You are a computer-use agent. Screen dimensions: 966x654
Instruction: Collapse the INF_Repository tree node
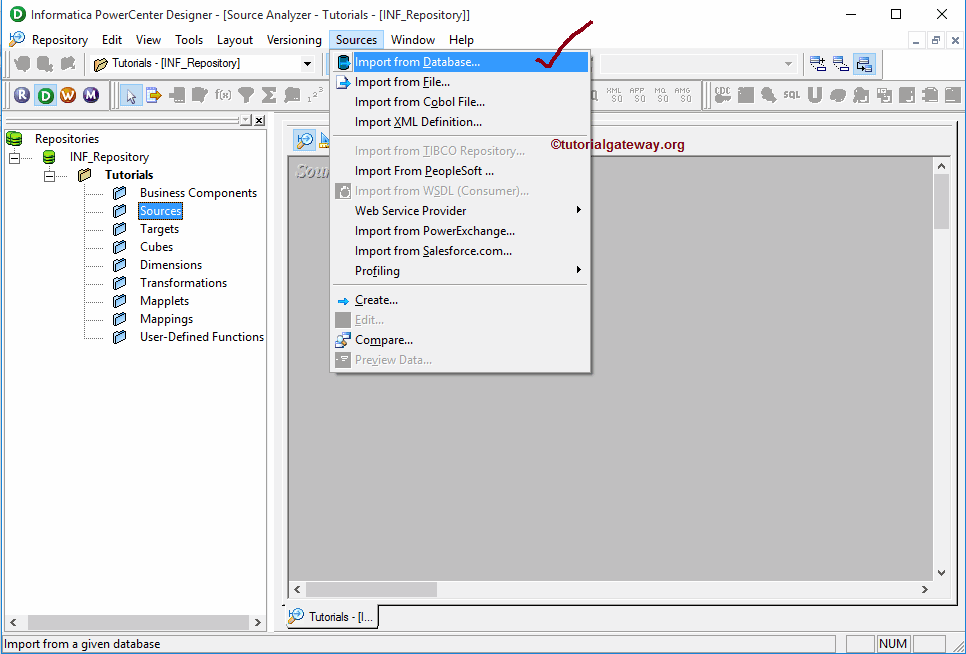pos(14,156)
